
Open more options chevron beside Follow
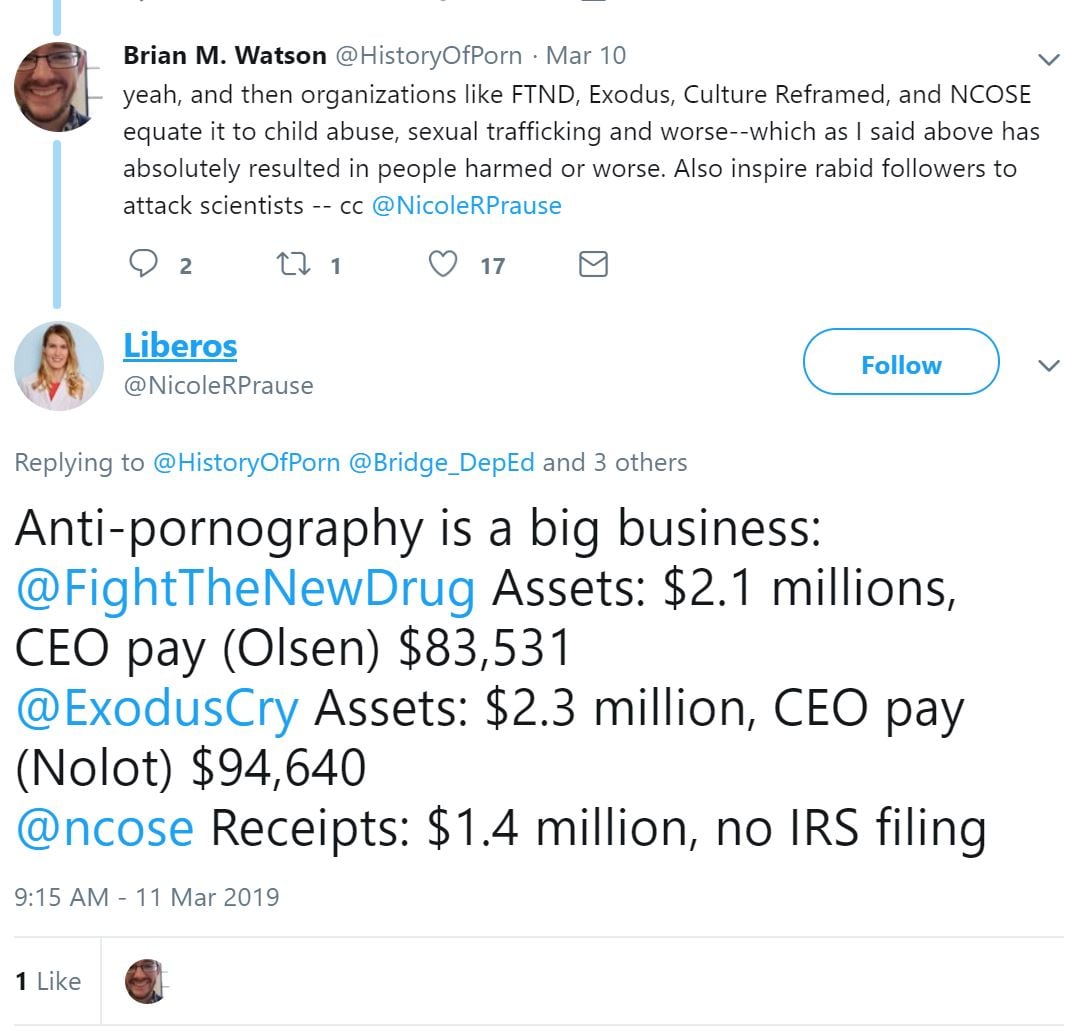click(1049, 365)
